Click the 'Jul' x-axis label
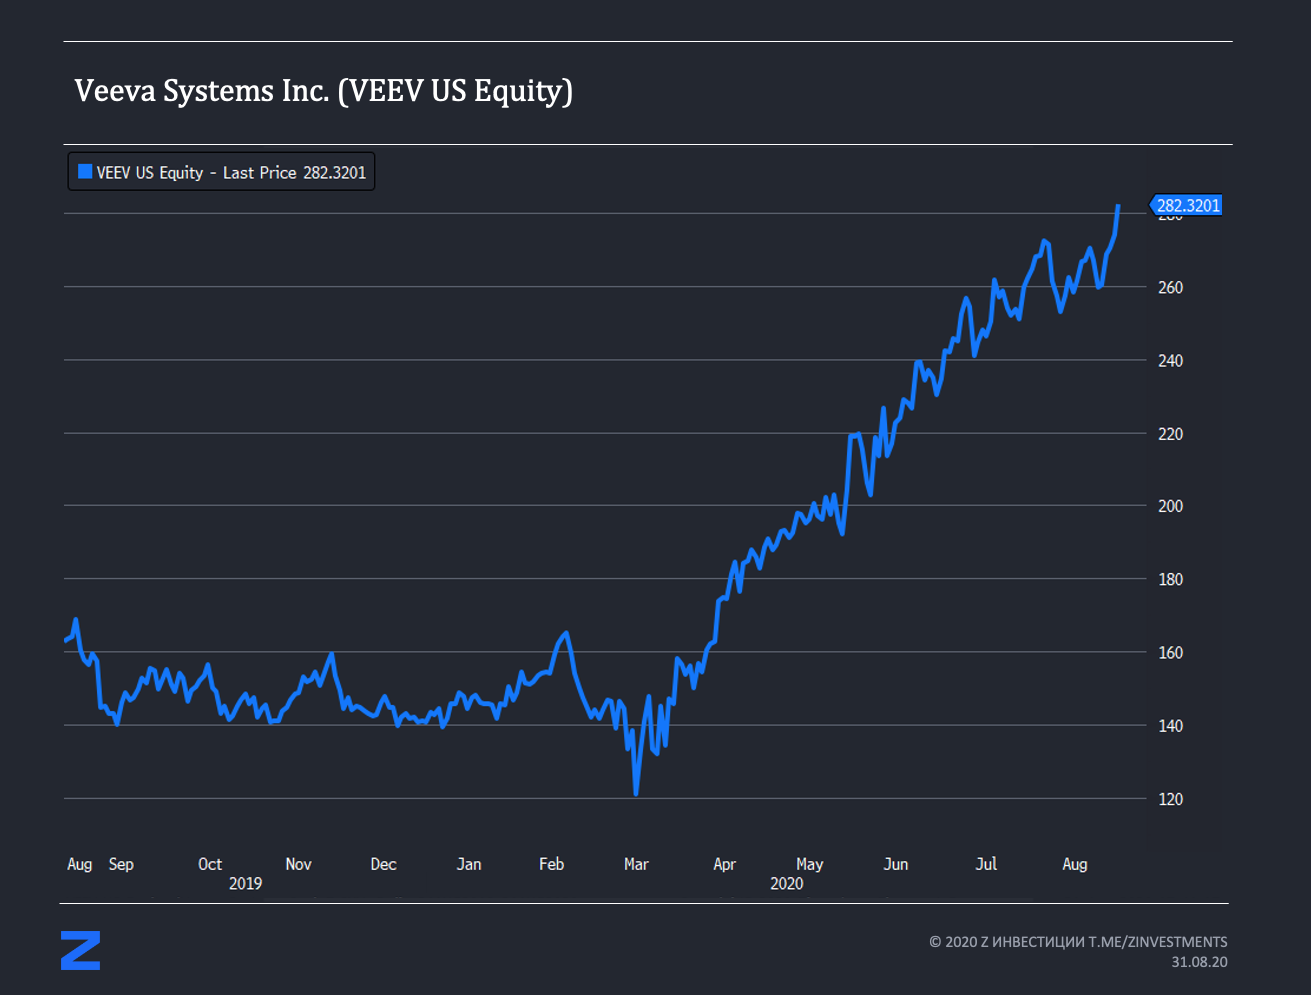Viewport: 1311px width, 995px height. tap(986, 864)
